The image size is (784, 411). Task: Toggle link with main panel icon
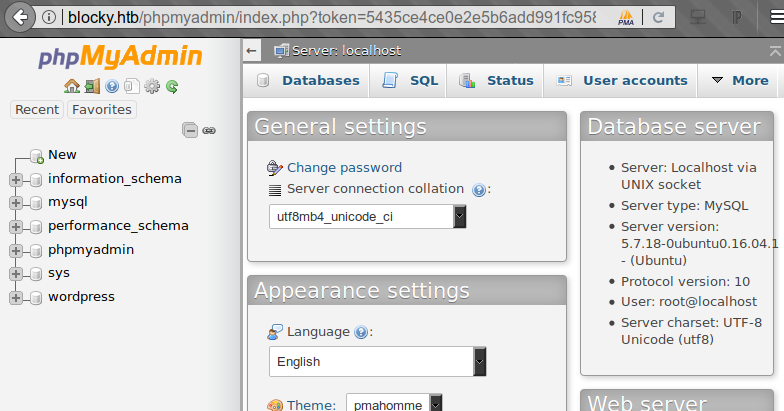tap(209, 130)
